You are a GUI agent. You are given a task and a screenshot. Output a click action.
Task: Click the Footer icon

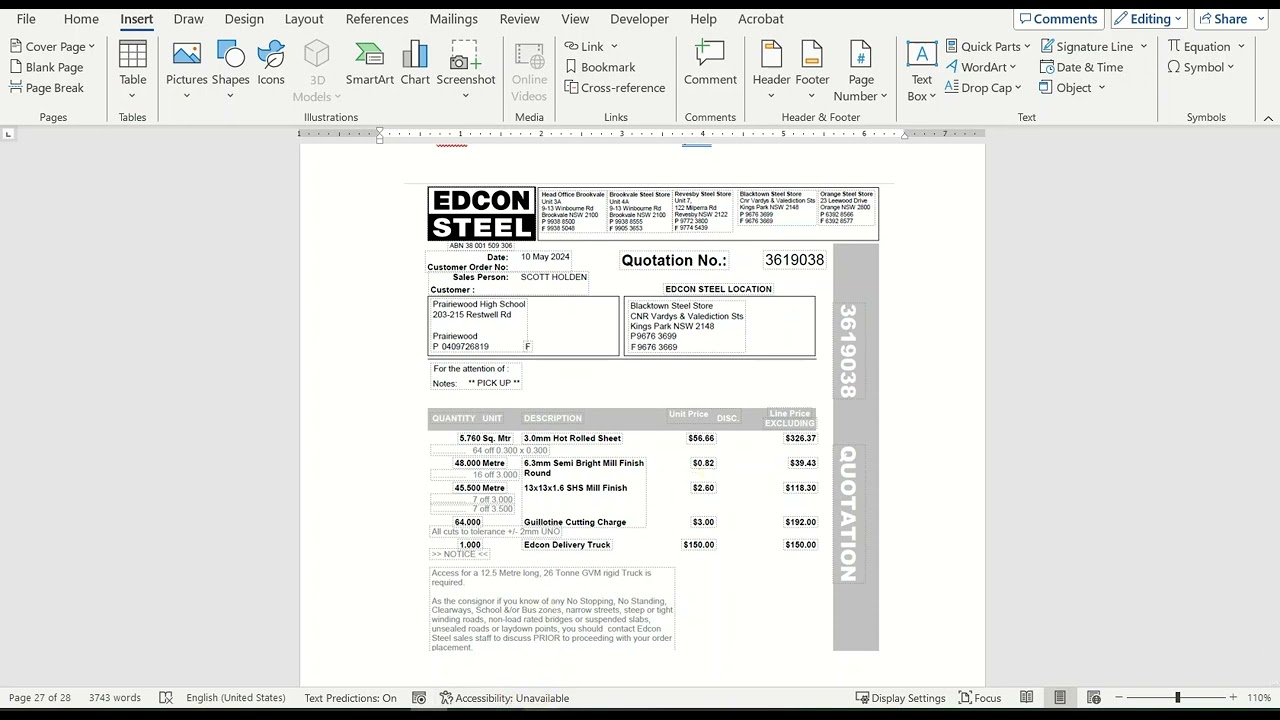[812, 55]
